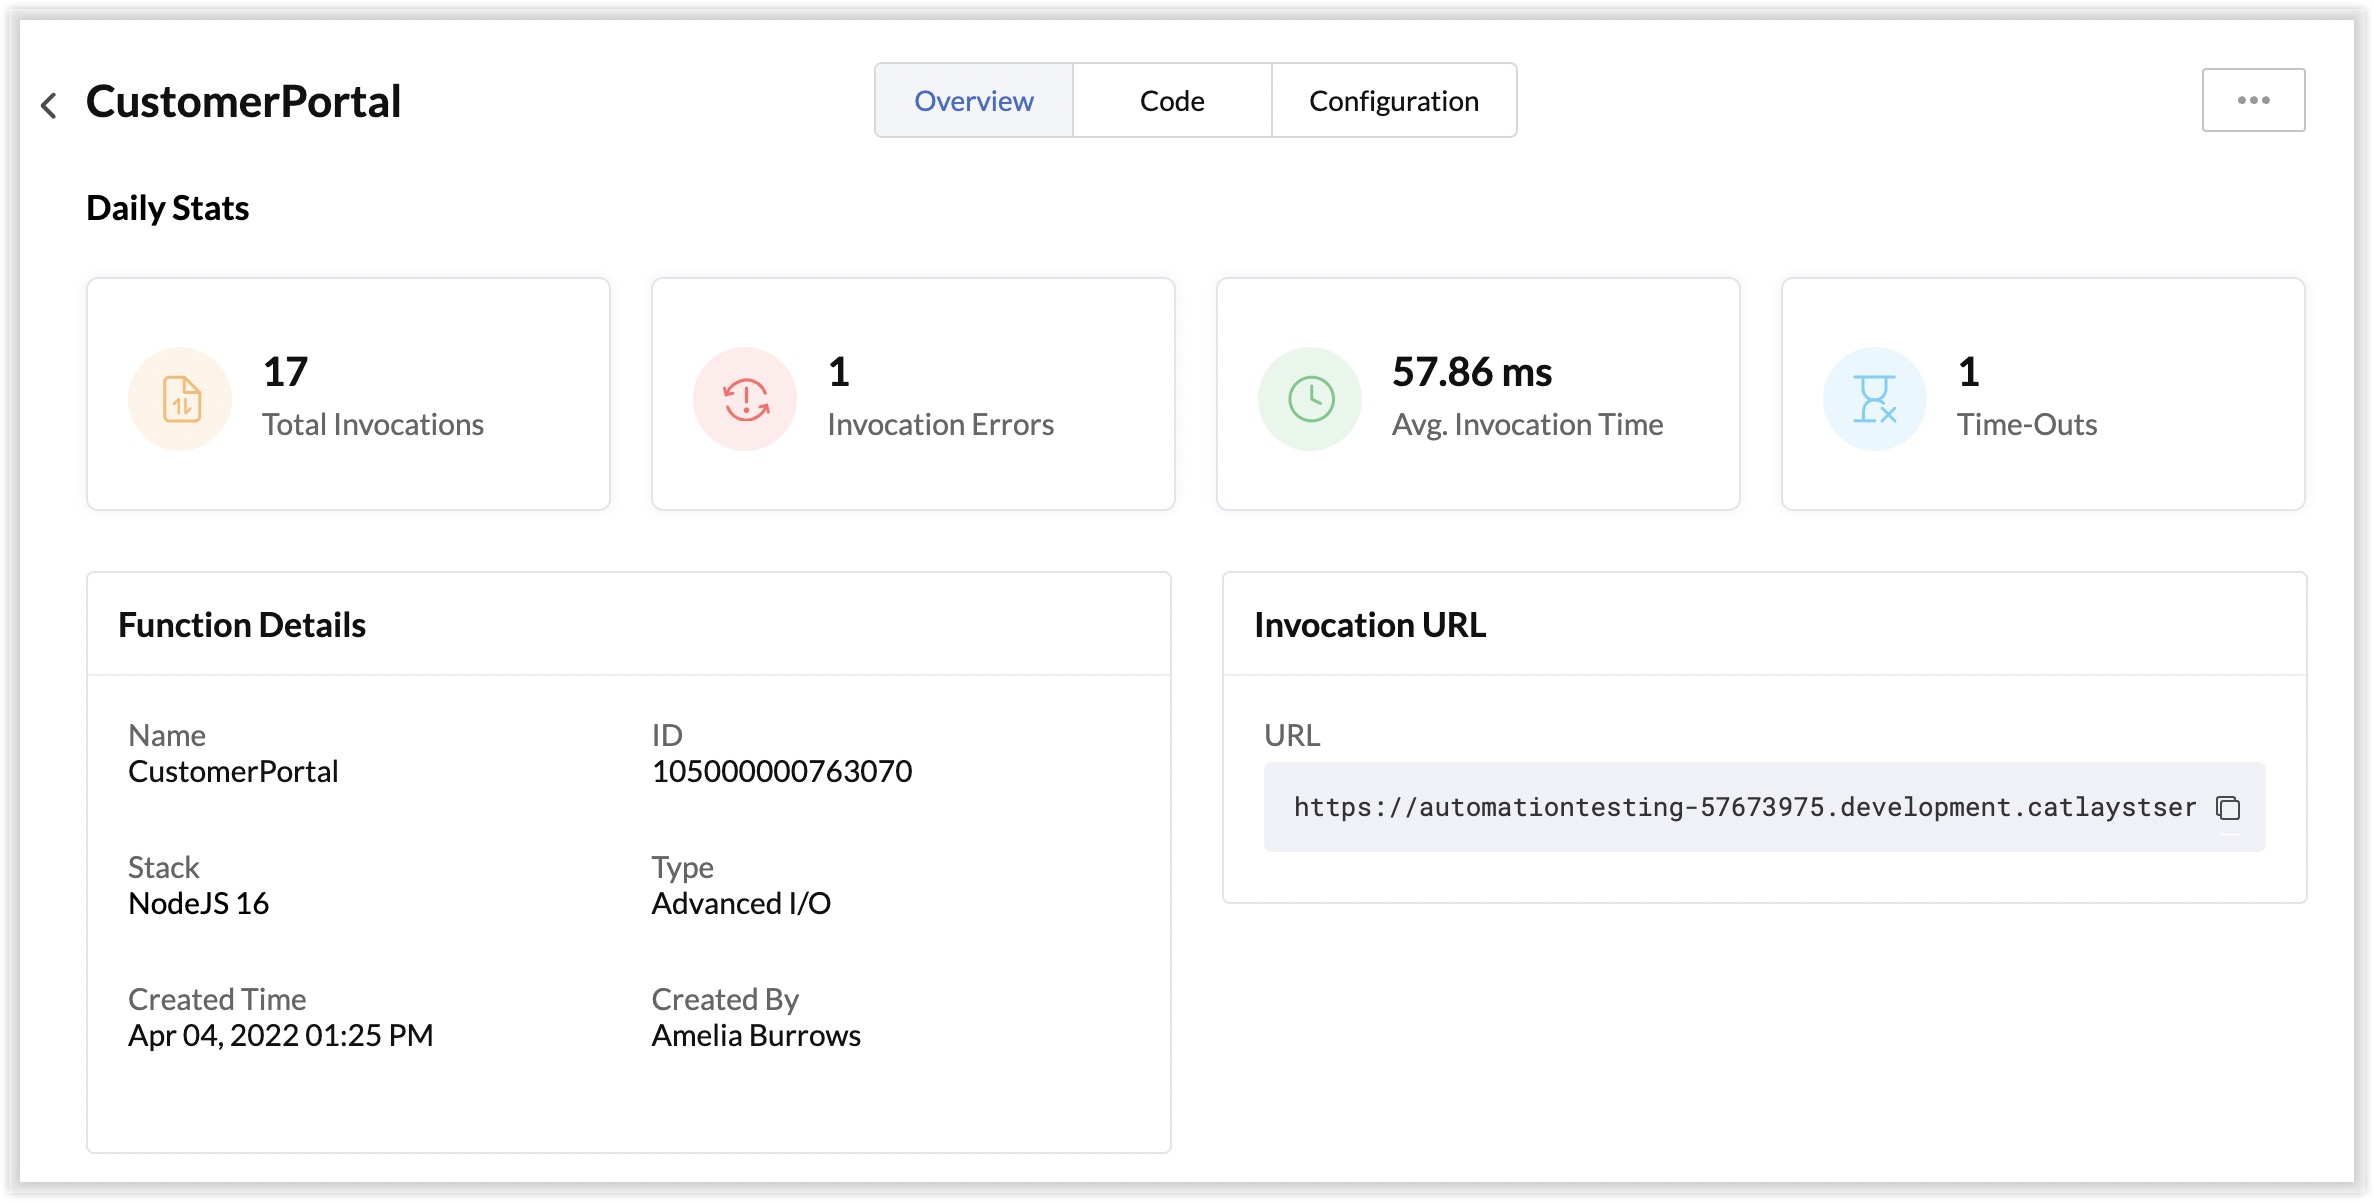Click the Daily Stats heading
Screen dimensions: 2374x1202
(x=168, y=208)
